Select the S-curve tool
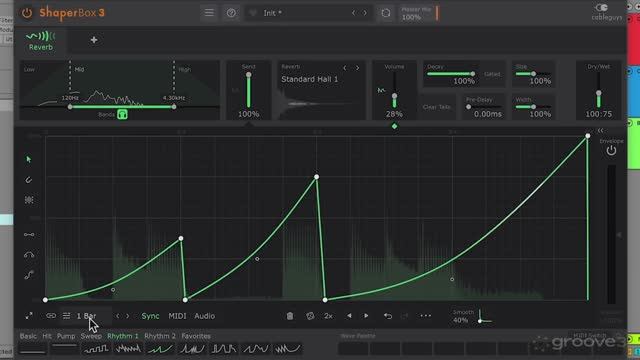 29,275
